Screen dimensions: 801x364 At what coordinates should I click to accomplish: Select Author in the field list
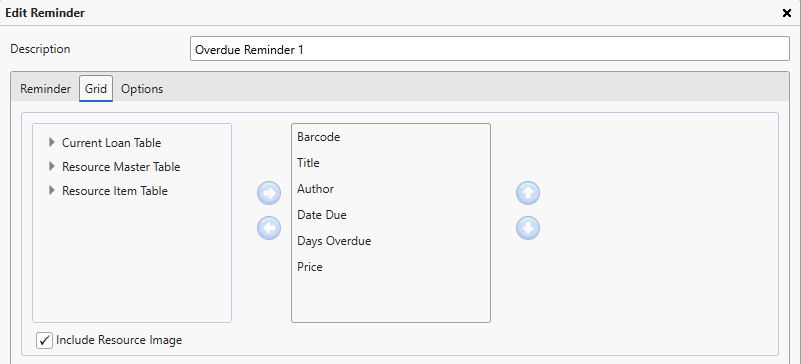(391, 189)
